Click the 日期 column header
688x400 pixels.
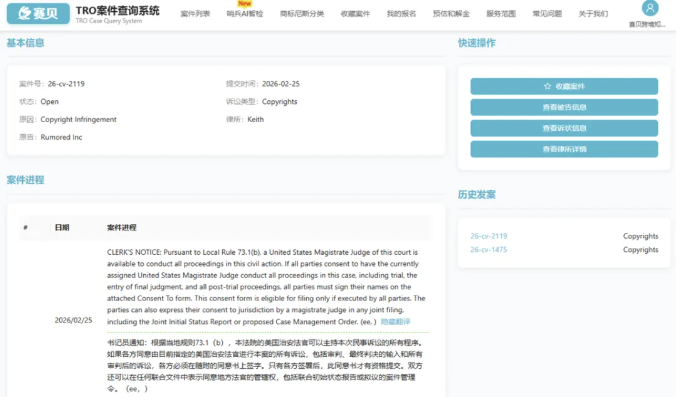[x=62, y=227]
